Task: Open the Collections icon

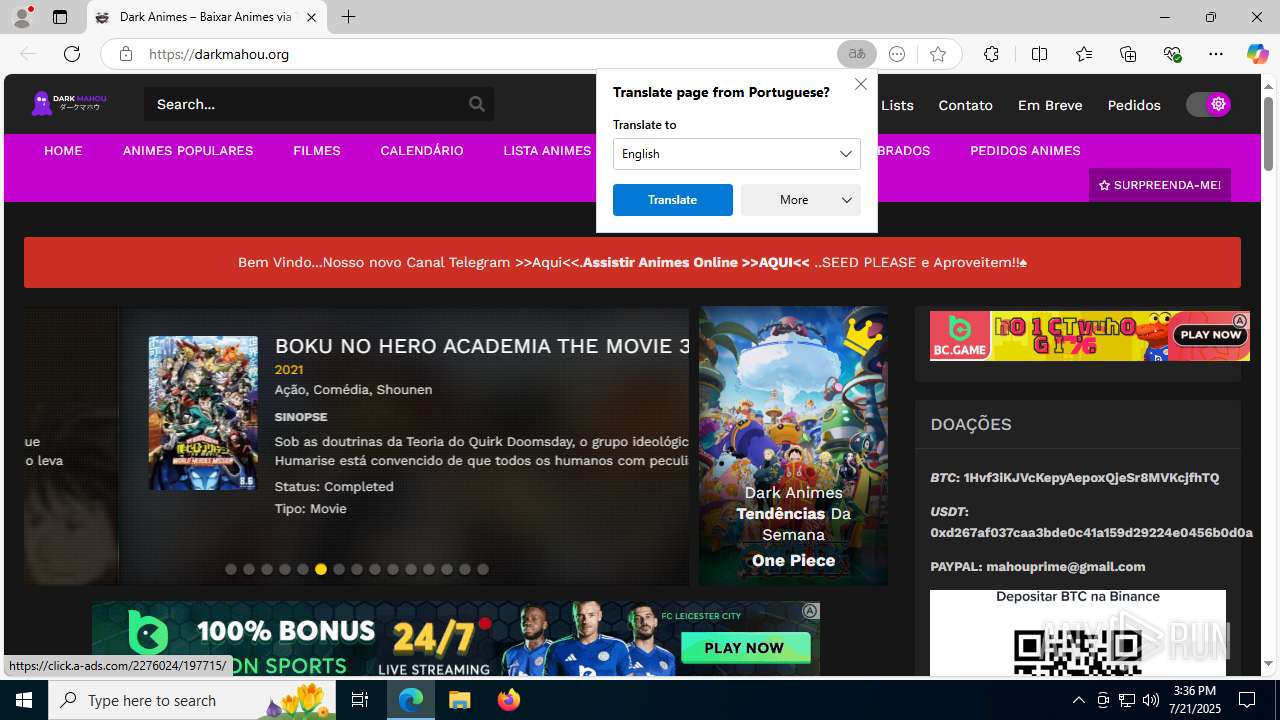Action: [x=1128, y=54]
